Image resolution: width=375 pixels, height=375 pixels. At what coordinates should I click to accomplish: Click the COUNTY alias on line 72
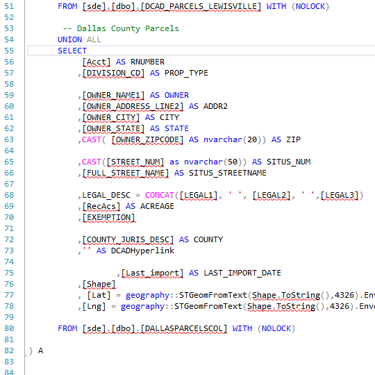208,240
